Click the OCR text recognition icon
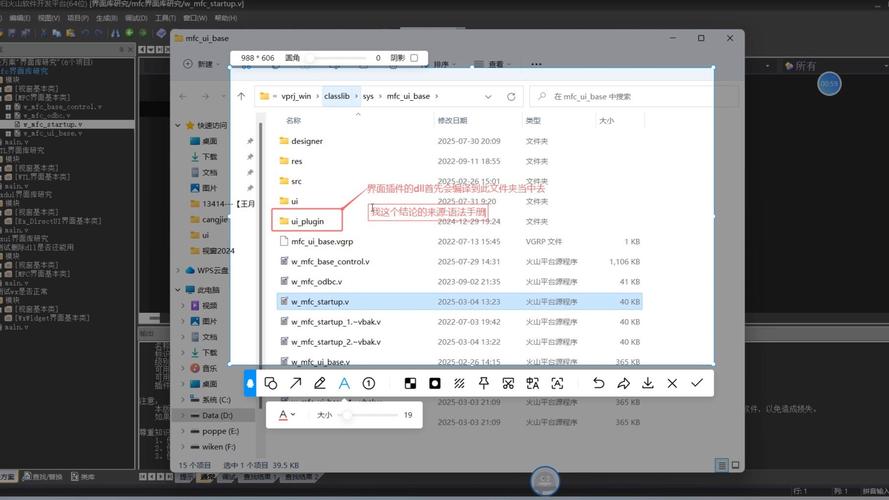The height and width of the screenshot is (500, 889). coord(557,384)
